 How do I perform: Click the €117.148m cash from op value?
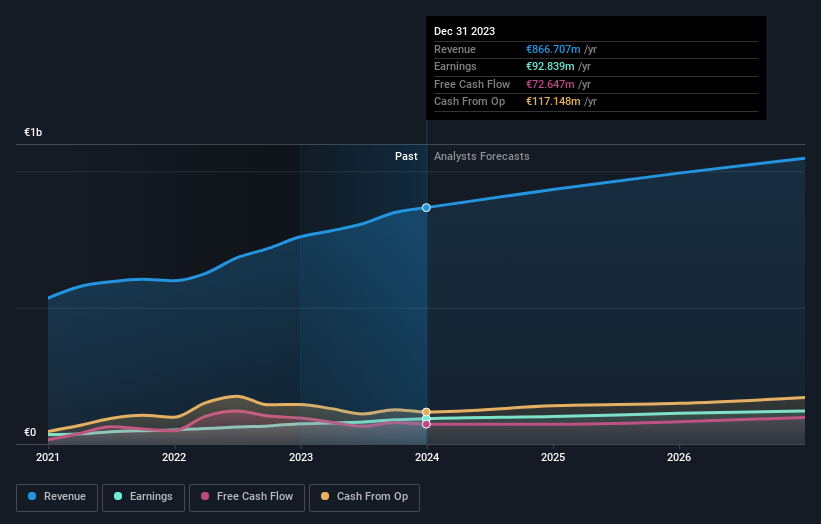point(553,101)
